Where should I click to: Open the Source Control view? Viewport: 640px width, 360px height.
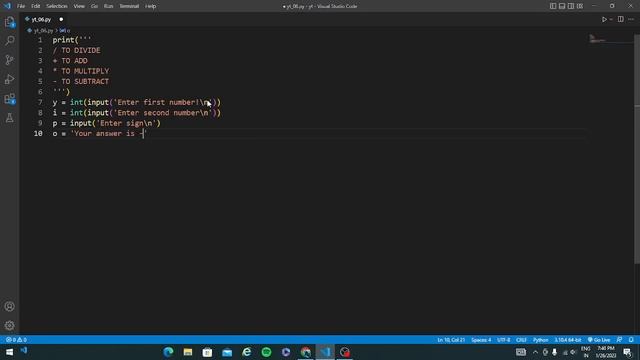click(9, 60)
